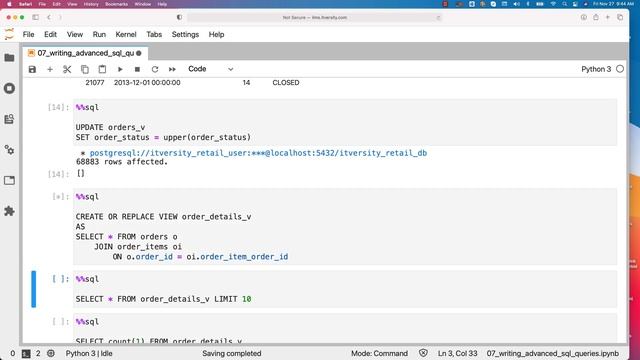Restart kernel and run all cells icon
640x360 pixels.
(x=172, y=69)
